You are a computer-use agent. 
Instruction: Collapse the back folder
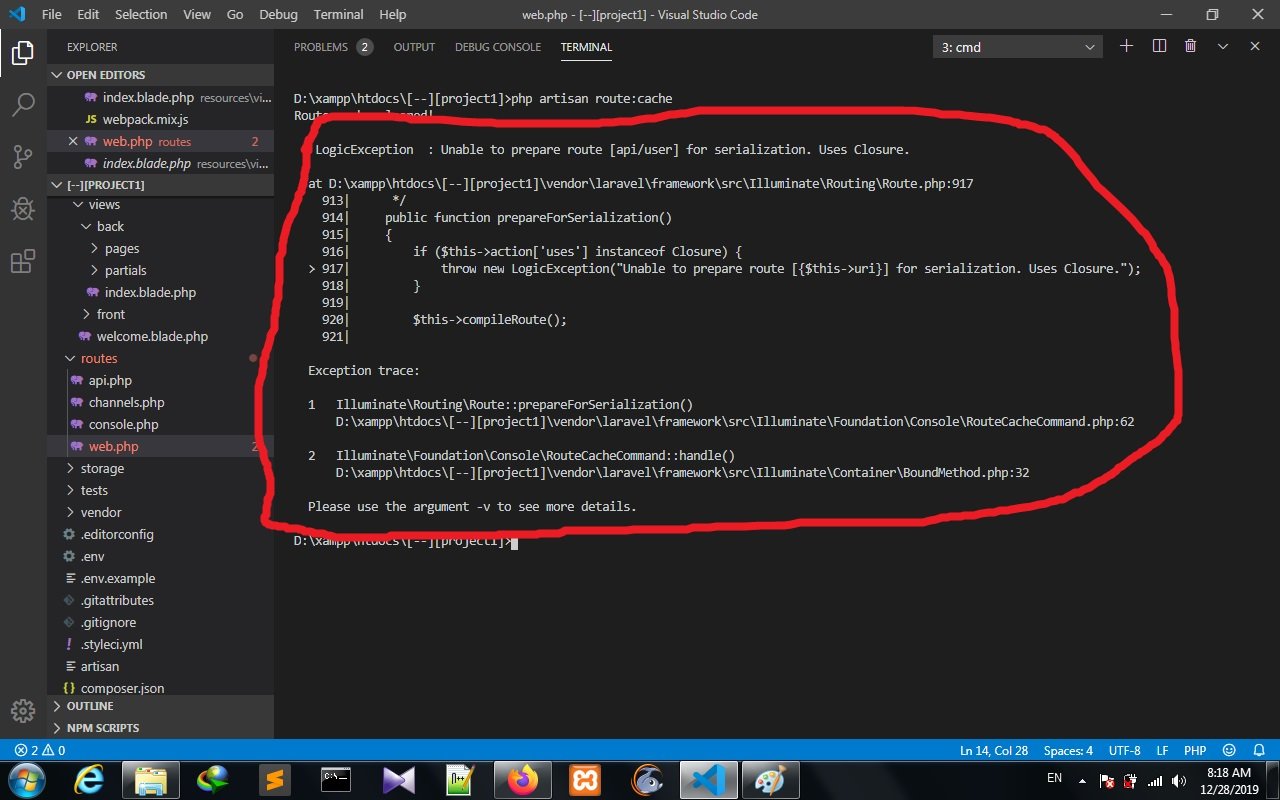coord(160,226)
